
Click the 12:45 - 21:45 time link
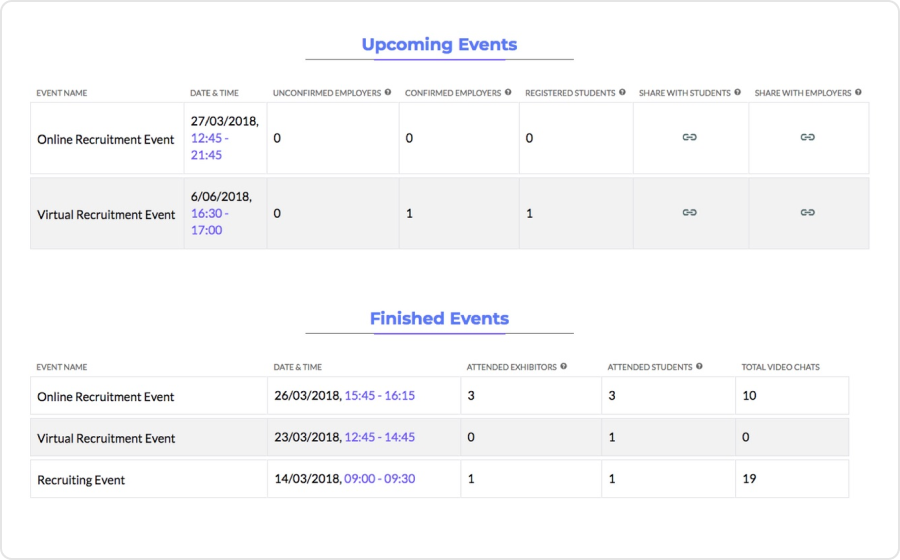[210, 146]
